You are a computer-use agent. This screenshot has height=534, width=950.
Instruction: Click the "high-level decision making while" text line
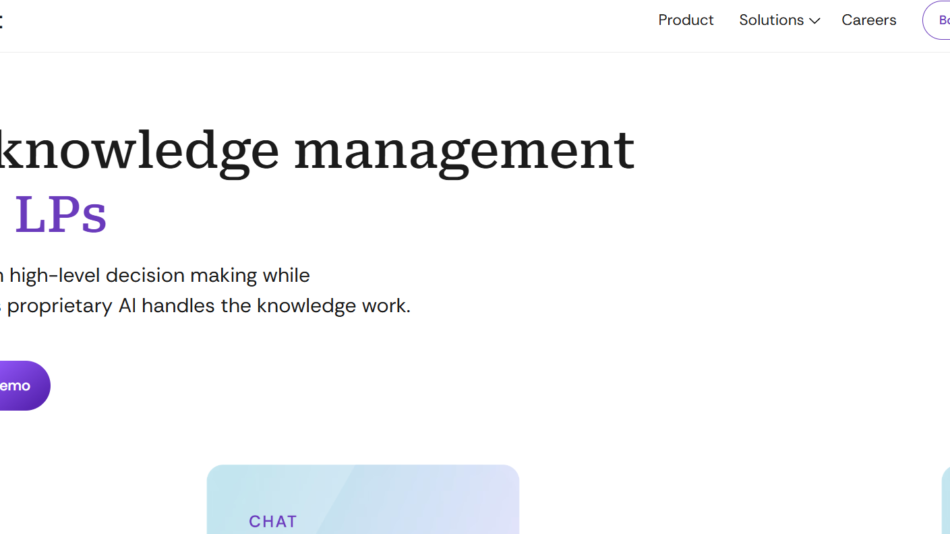tap(158, 275)
